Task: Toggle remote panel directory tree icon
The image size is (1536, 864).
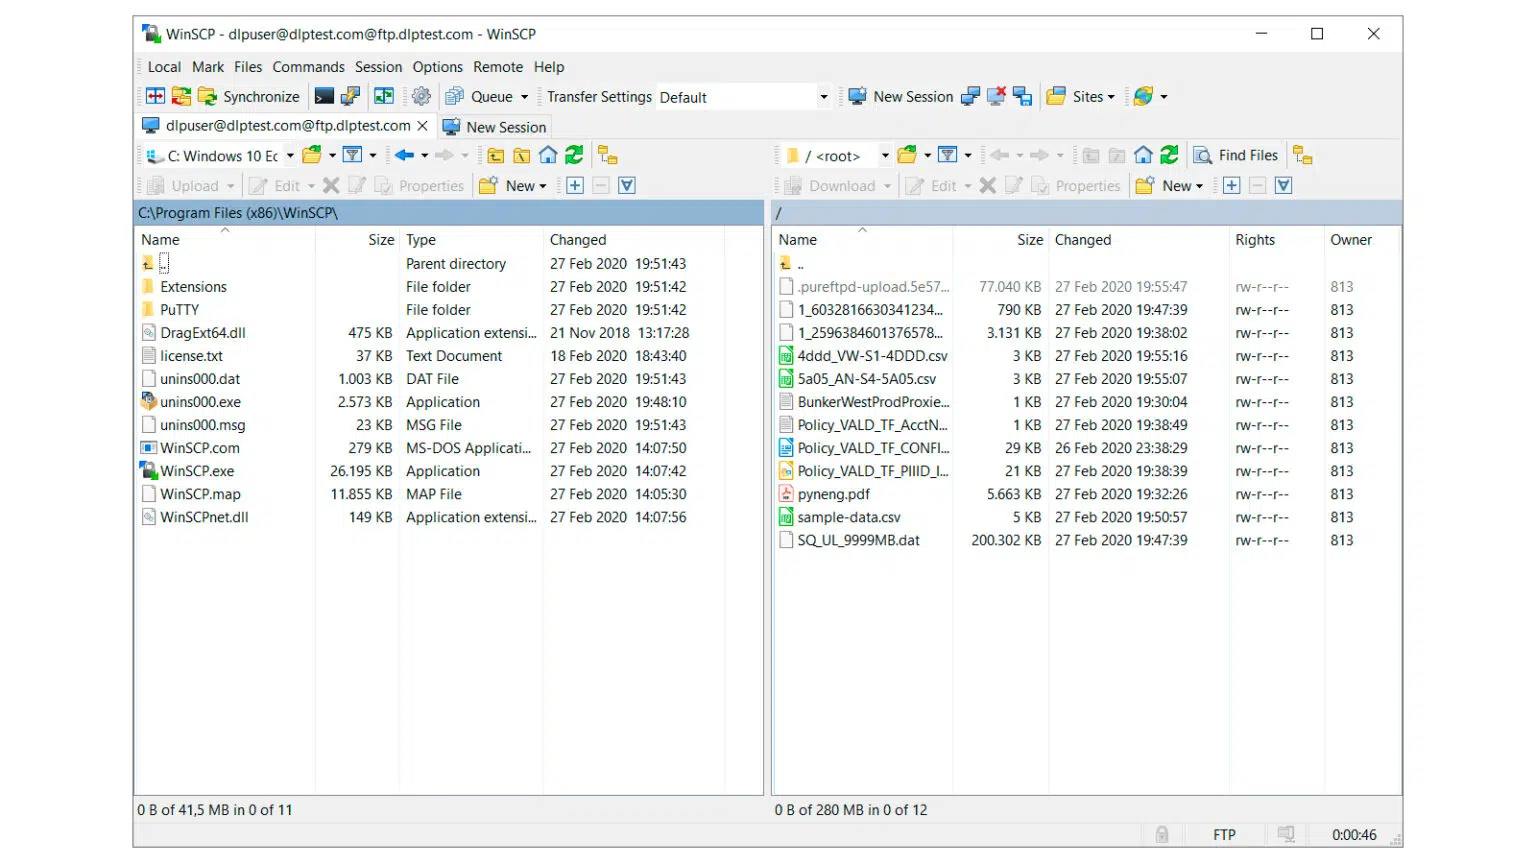Action: pos(1303,156)
